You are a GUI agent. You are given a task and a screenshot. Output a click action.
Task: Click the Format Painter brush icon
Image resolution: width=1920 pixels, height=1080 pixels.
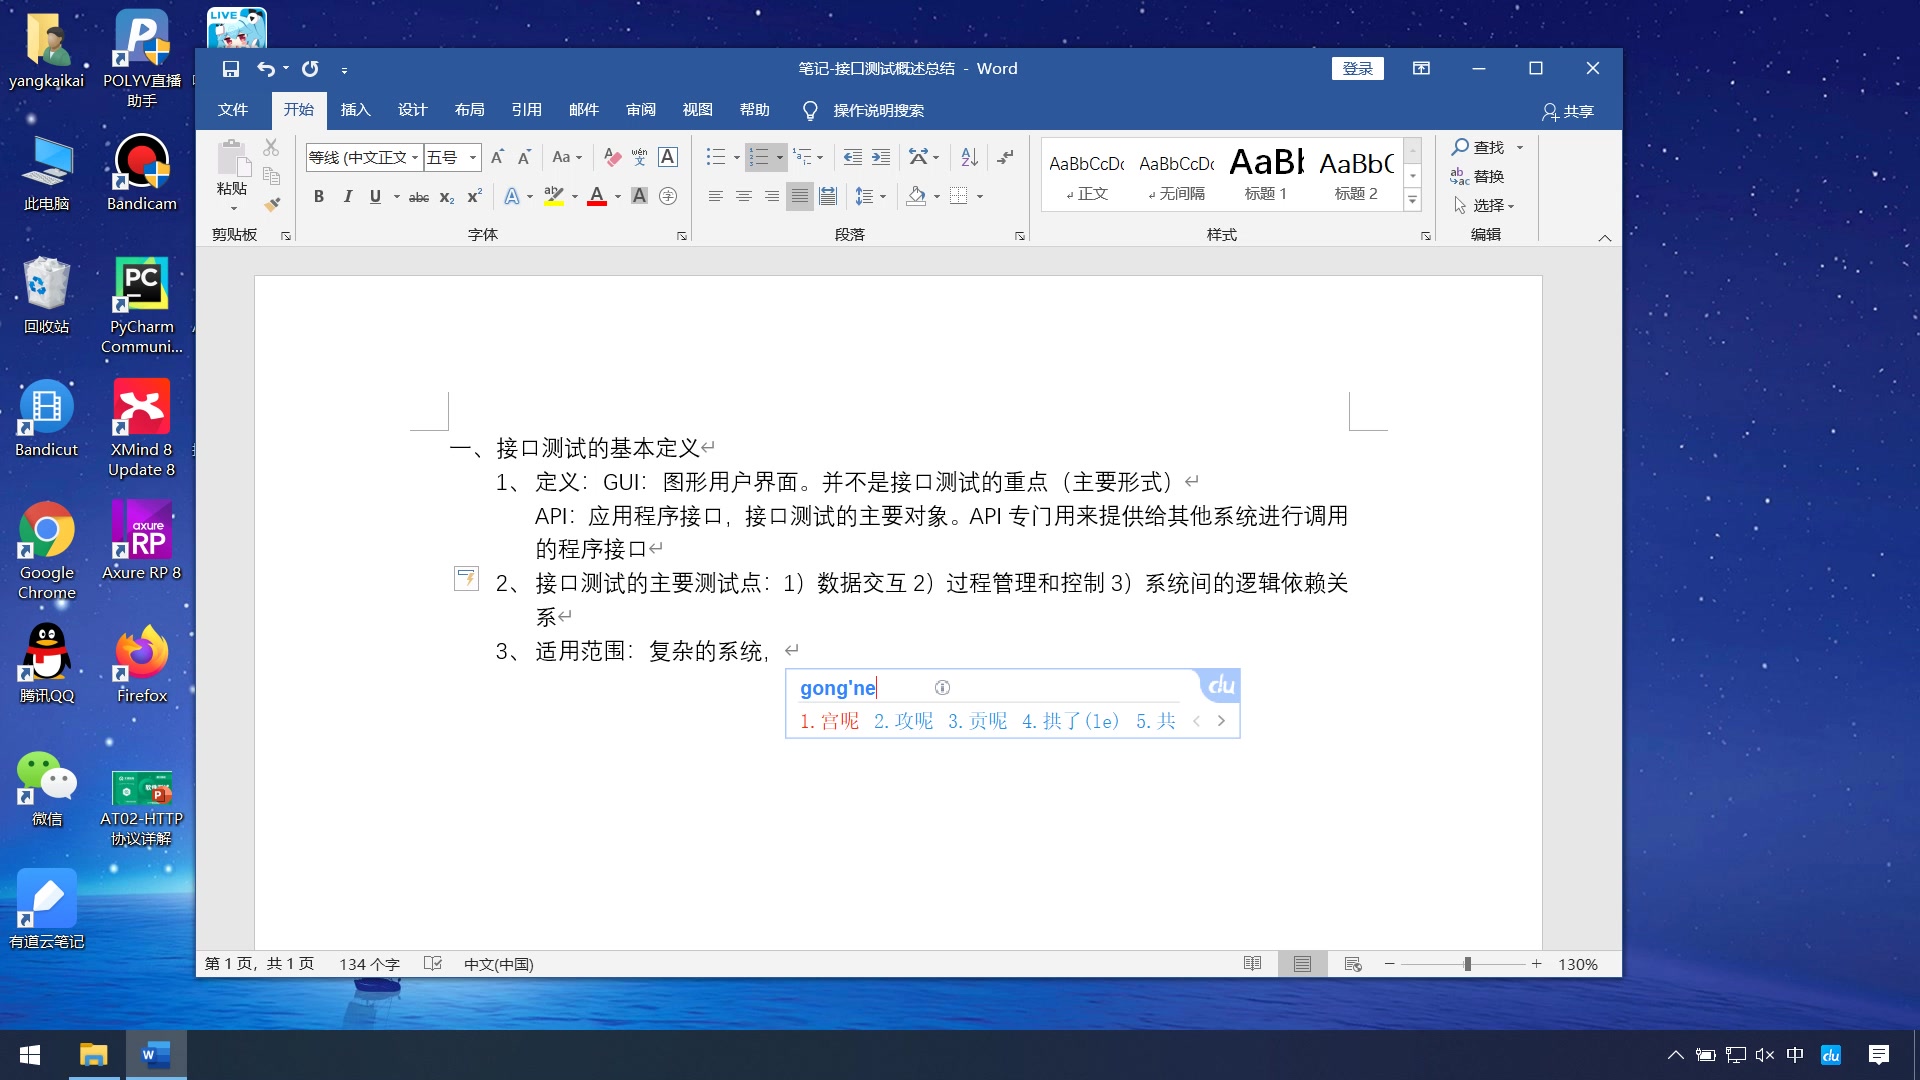point(272,205)
